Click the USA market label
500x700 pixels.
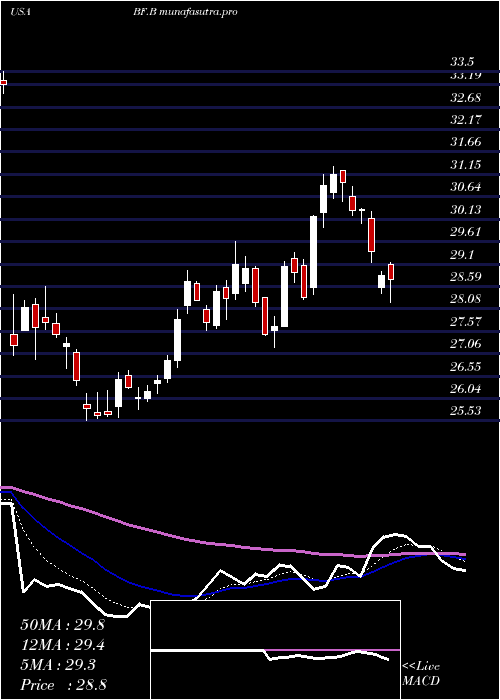point(20,12)
